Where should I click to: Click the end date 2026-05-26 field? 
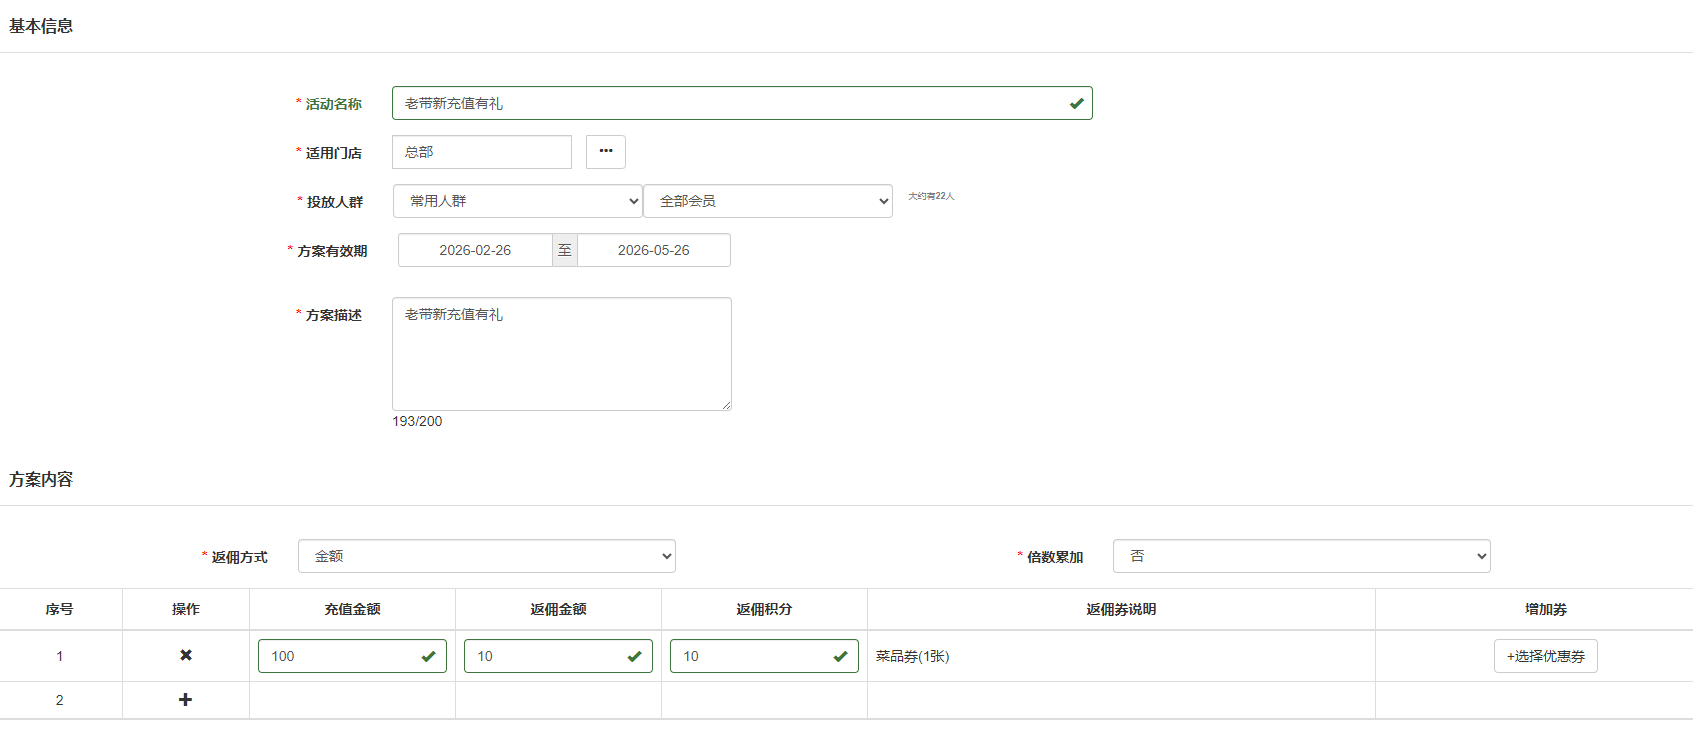click(653, 250)
